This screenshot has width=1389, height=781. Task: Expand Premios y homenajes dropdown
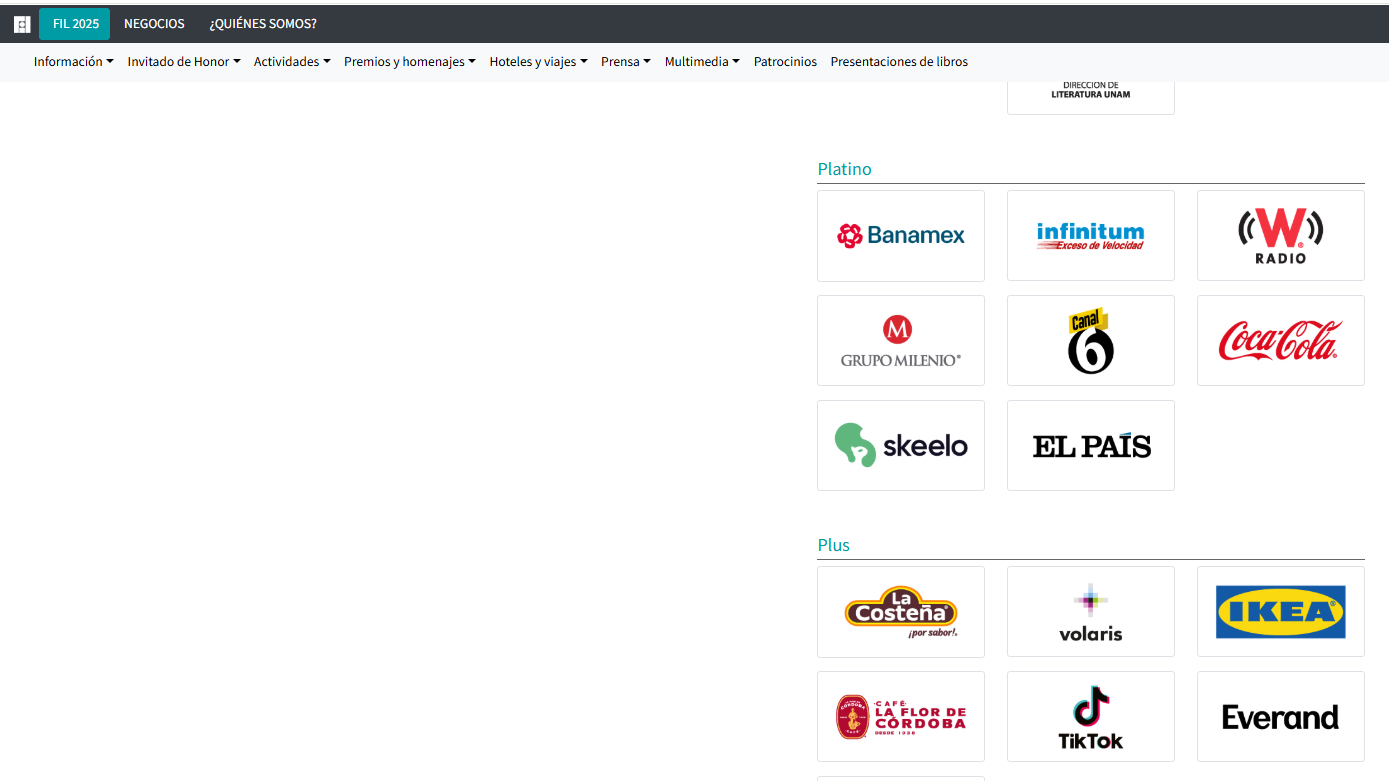(x=410, y=62)
